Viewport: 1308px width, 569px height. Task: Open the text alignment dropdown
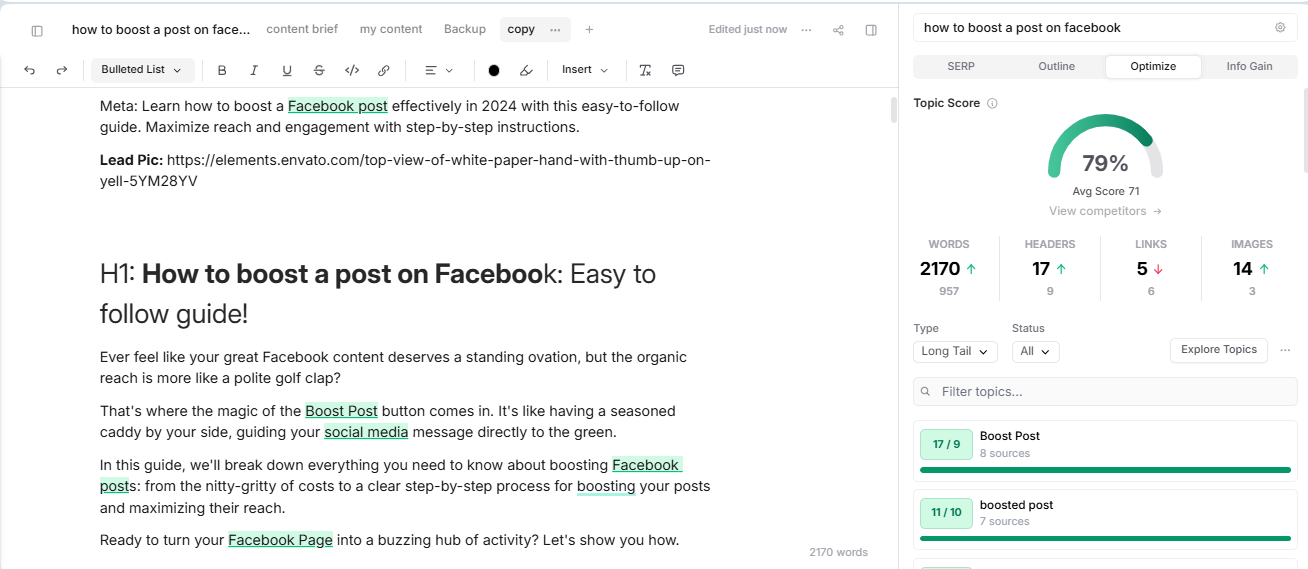point(438,70)
